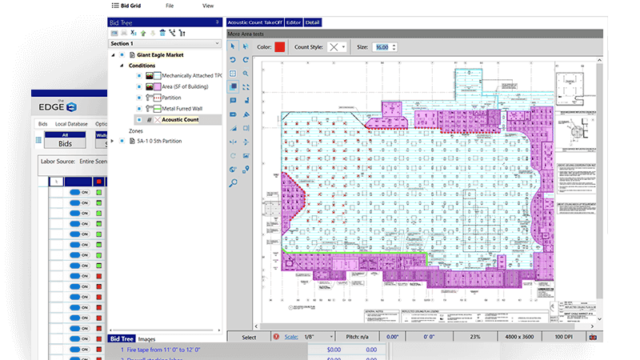Click the EDGE logo in the background window
This screenshot has width=640, height=360.
pyautogui.click(x=58, y=107)
